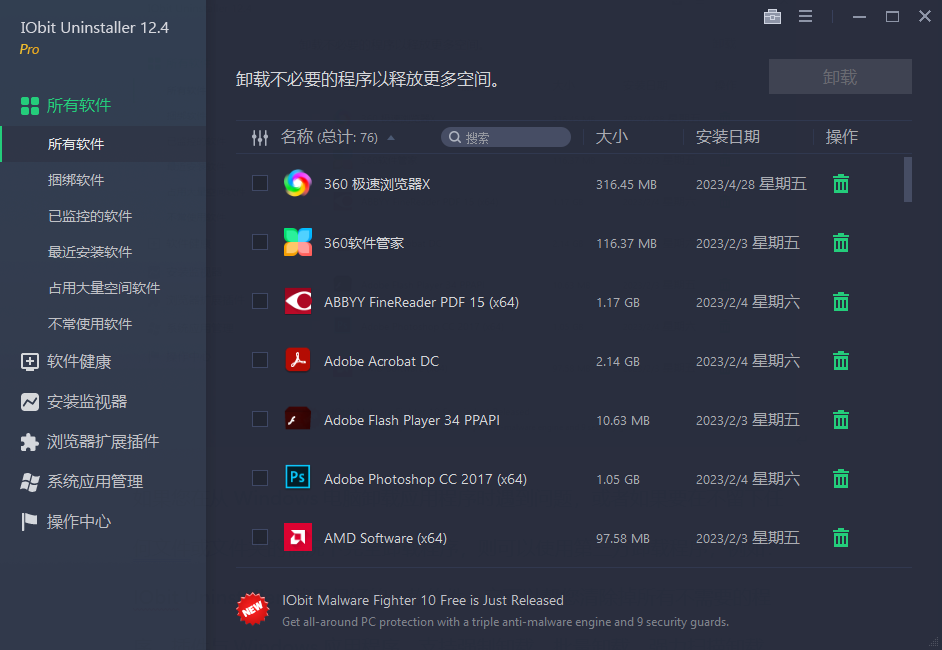Sort by the 安装日期 column header
Viewport: 942px width, 650px height.
click(728, 137)
